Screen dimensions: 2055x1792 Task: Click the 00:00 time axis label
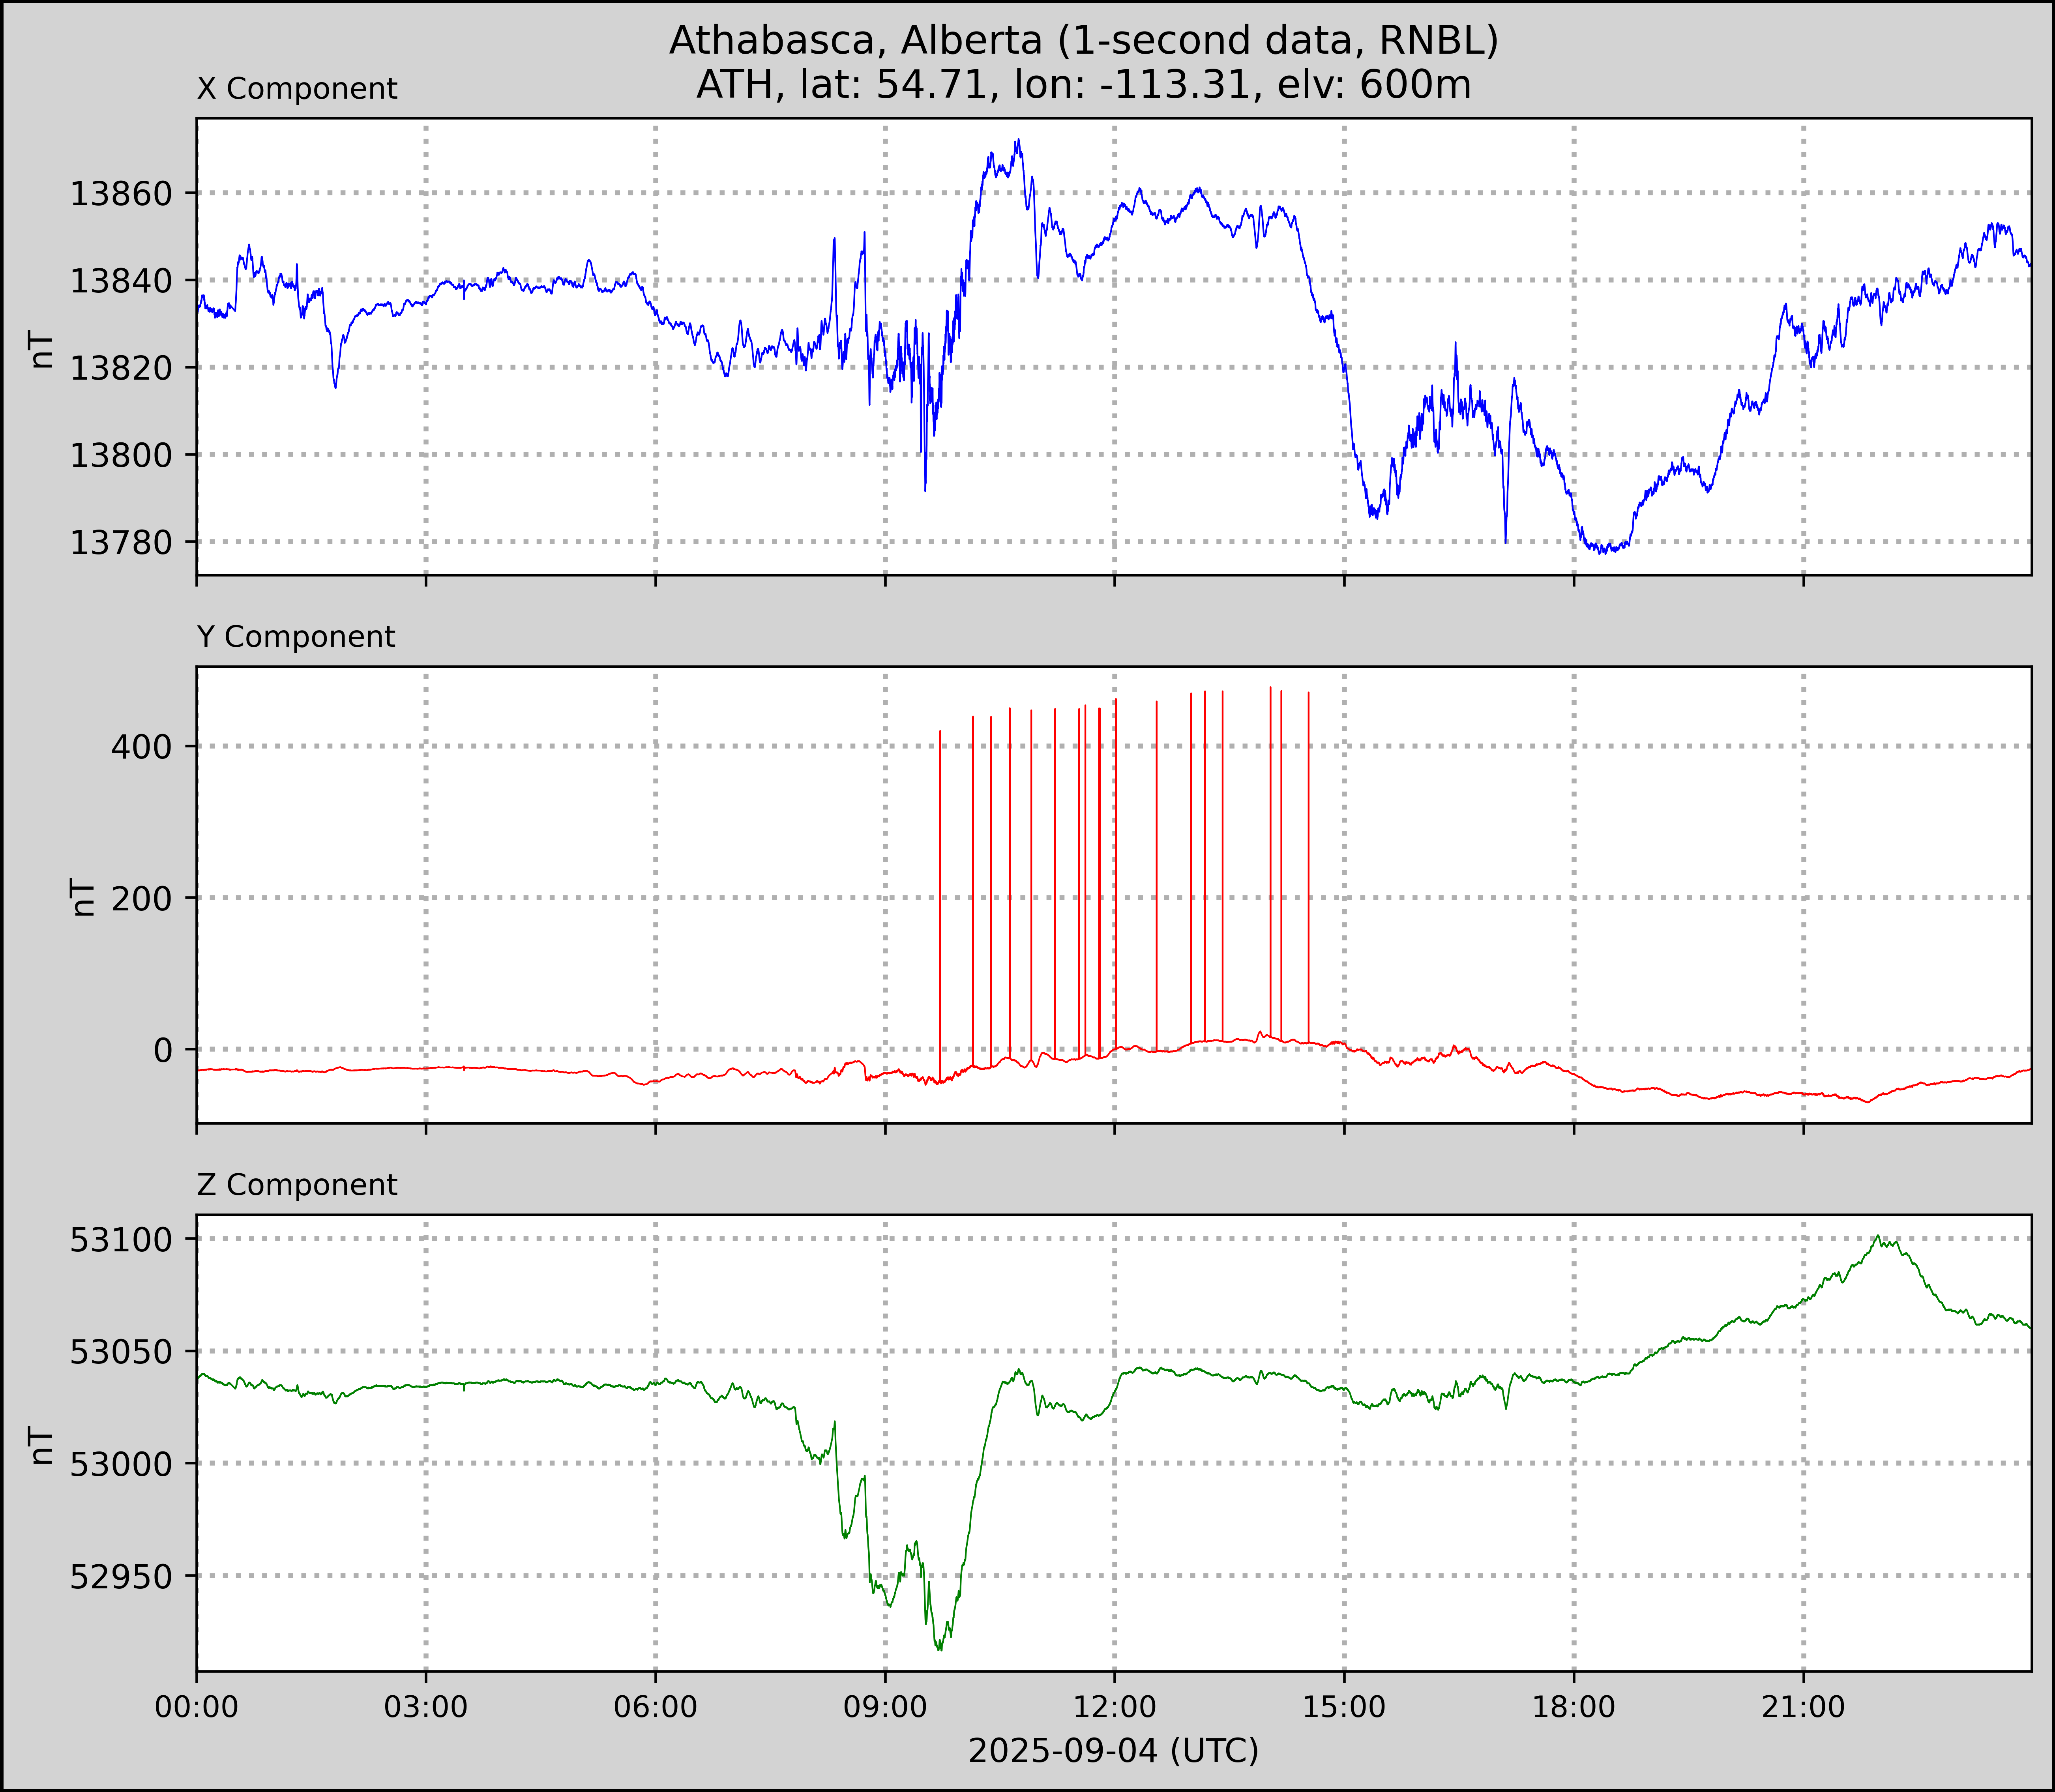(x=197, y=1707)
